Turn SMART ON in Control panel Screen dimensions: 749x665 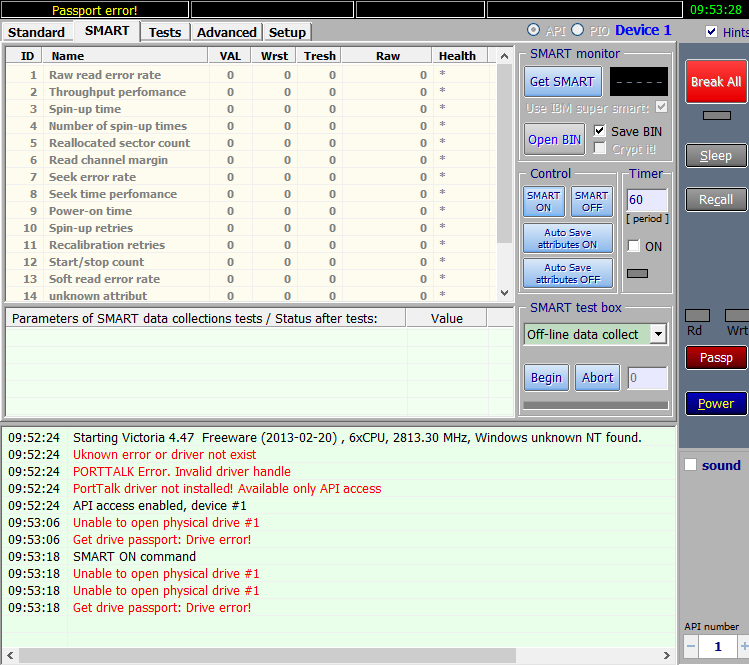point(543,202)
